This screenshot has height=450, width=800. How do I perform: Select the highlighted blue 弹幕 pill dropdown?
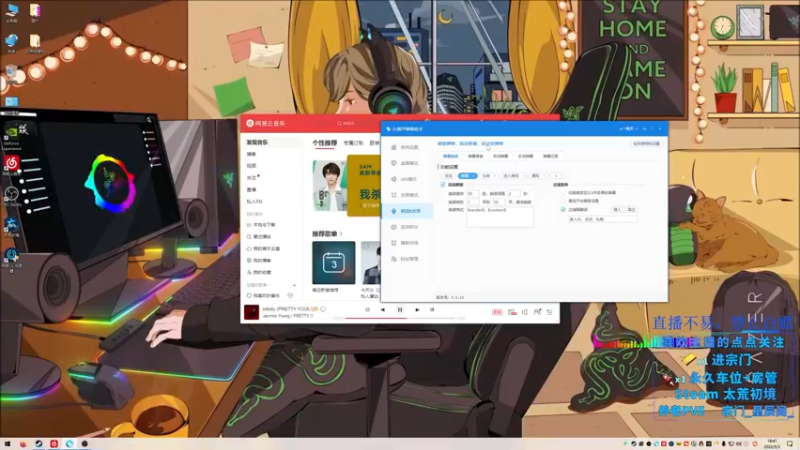point(467,176)
